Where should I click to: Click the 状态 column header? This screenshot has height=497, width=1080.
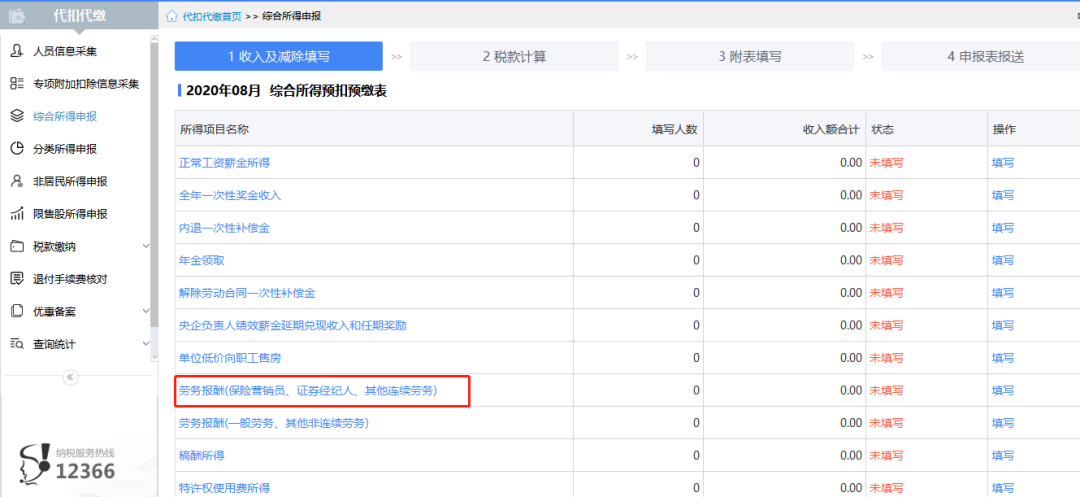pyautogui.click(x=926, y=129)
